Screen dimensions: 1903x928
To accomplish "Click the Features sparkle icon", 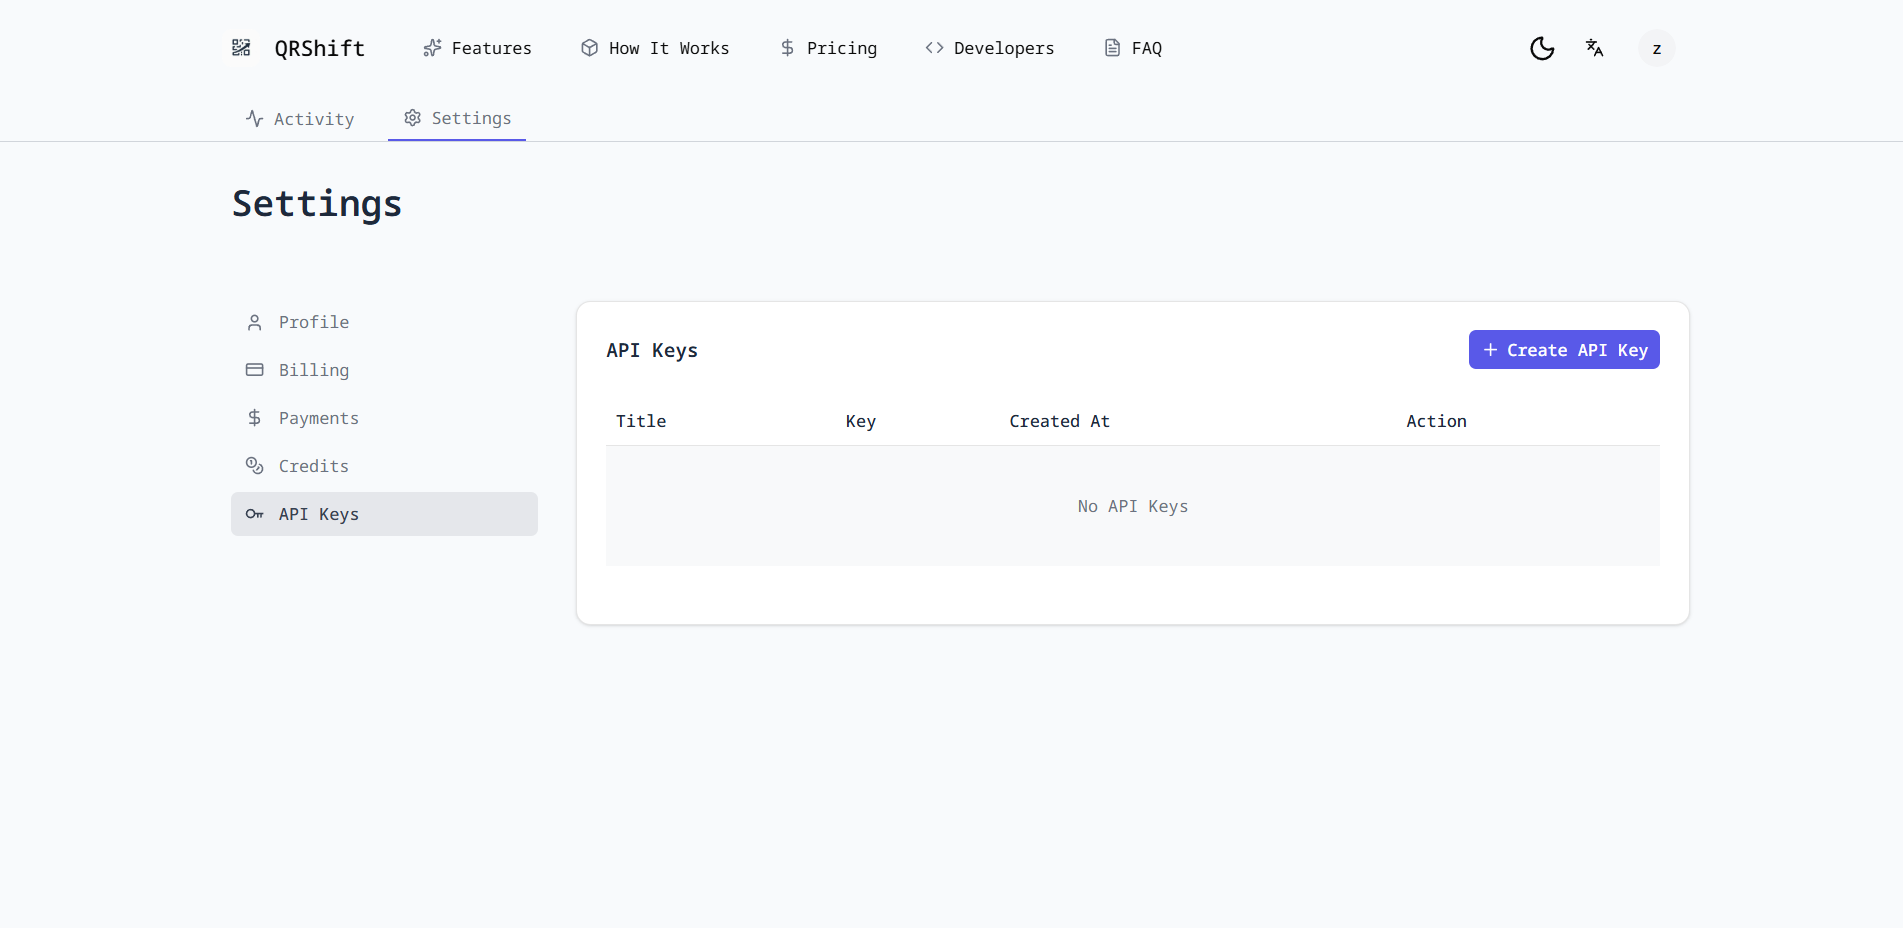I will pos(432,48).
